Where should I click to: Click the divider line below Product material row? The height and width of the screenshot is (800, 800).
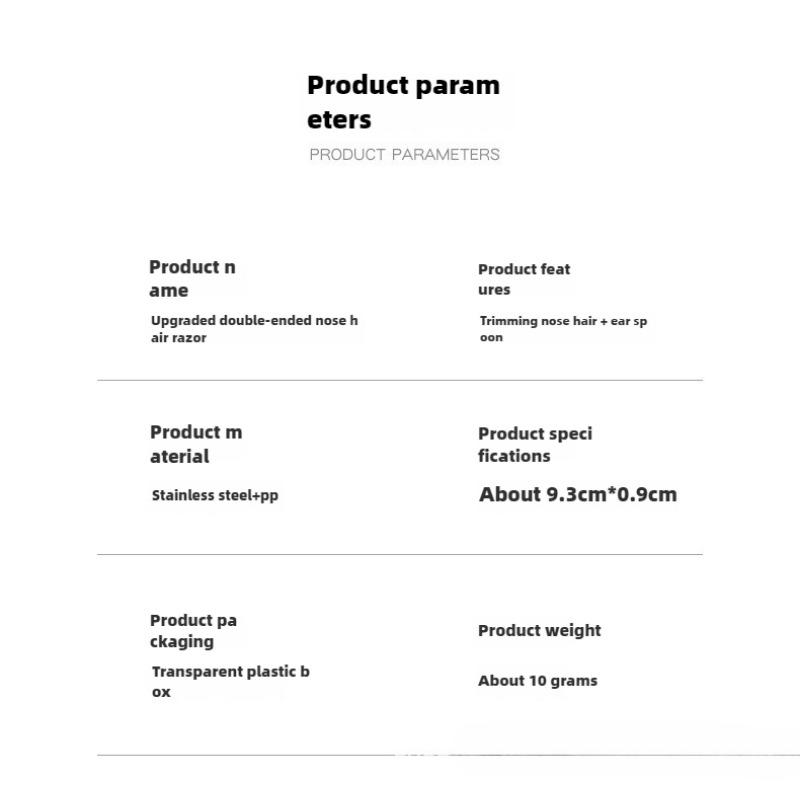pos(400,554)
